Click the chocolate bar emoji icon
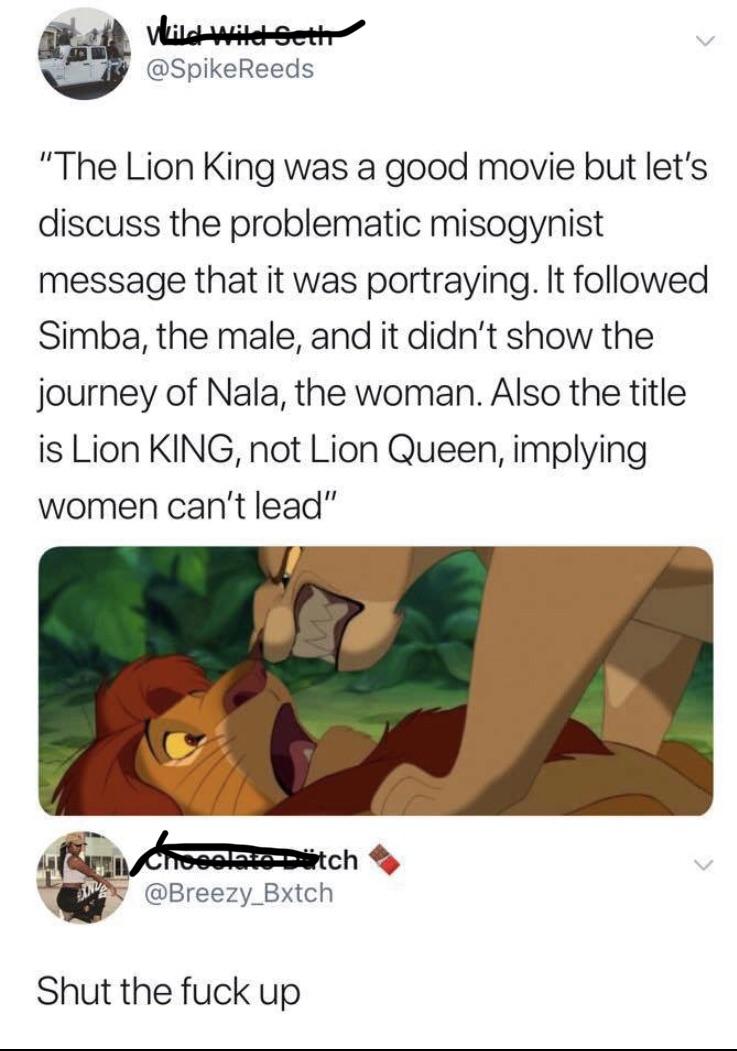Viewport: 737px width, 1051px height. click(x=385, y=860)
